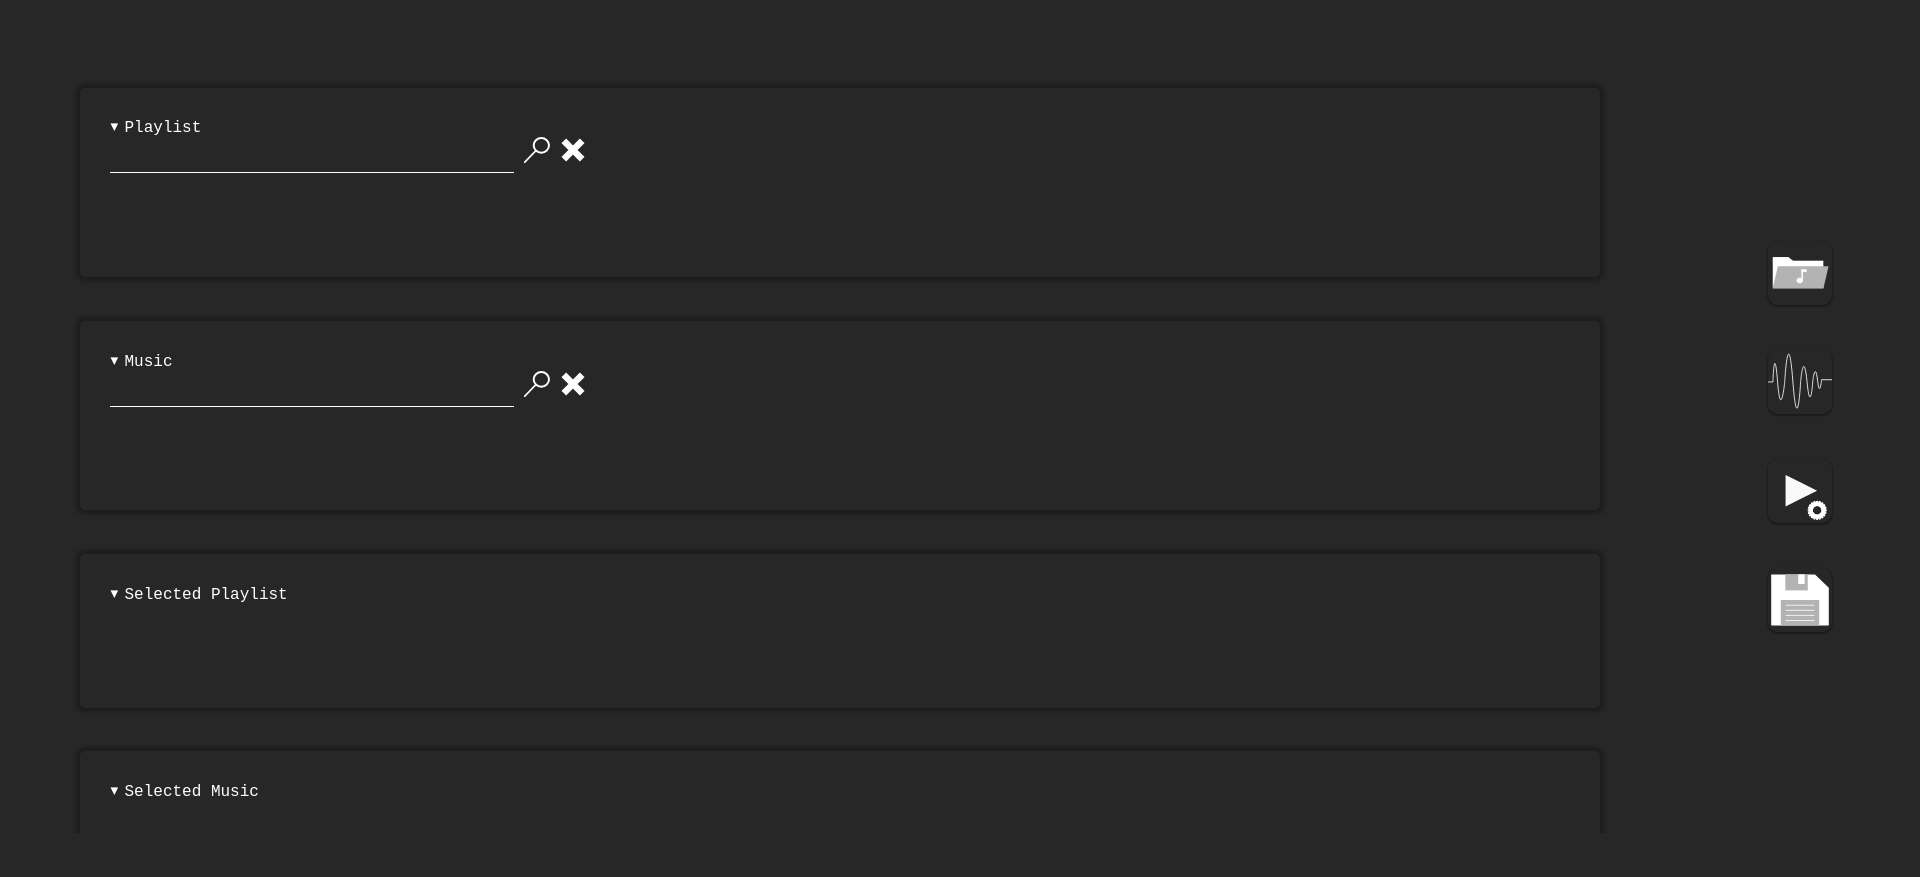Collapse the Selected Music triangle

click(x=114, y=791)
